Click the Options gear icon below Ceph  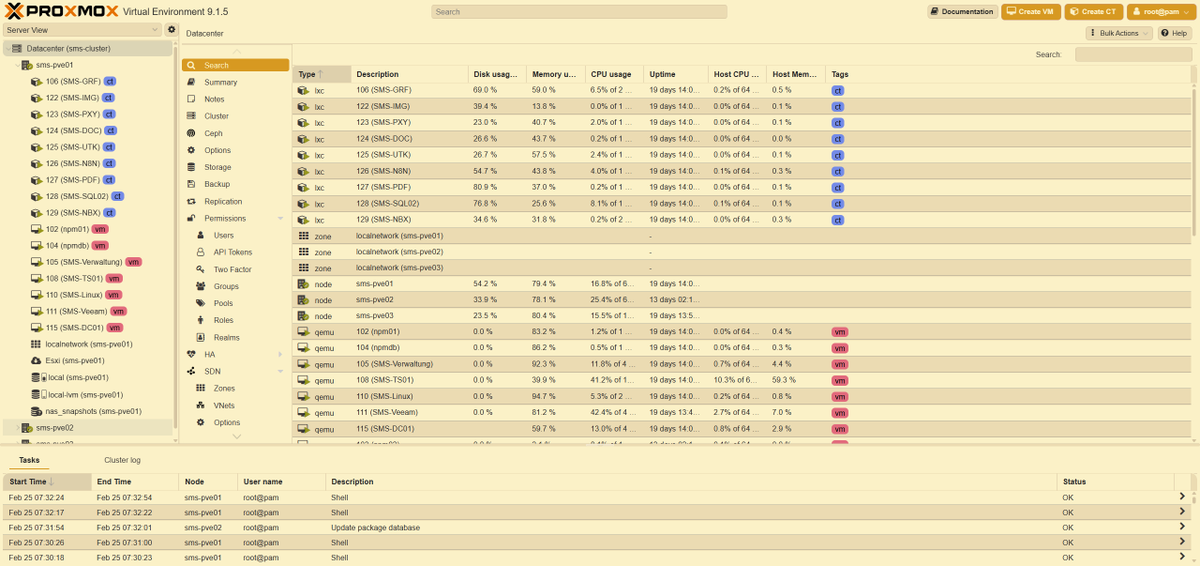(x=191, y=150)
